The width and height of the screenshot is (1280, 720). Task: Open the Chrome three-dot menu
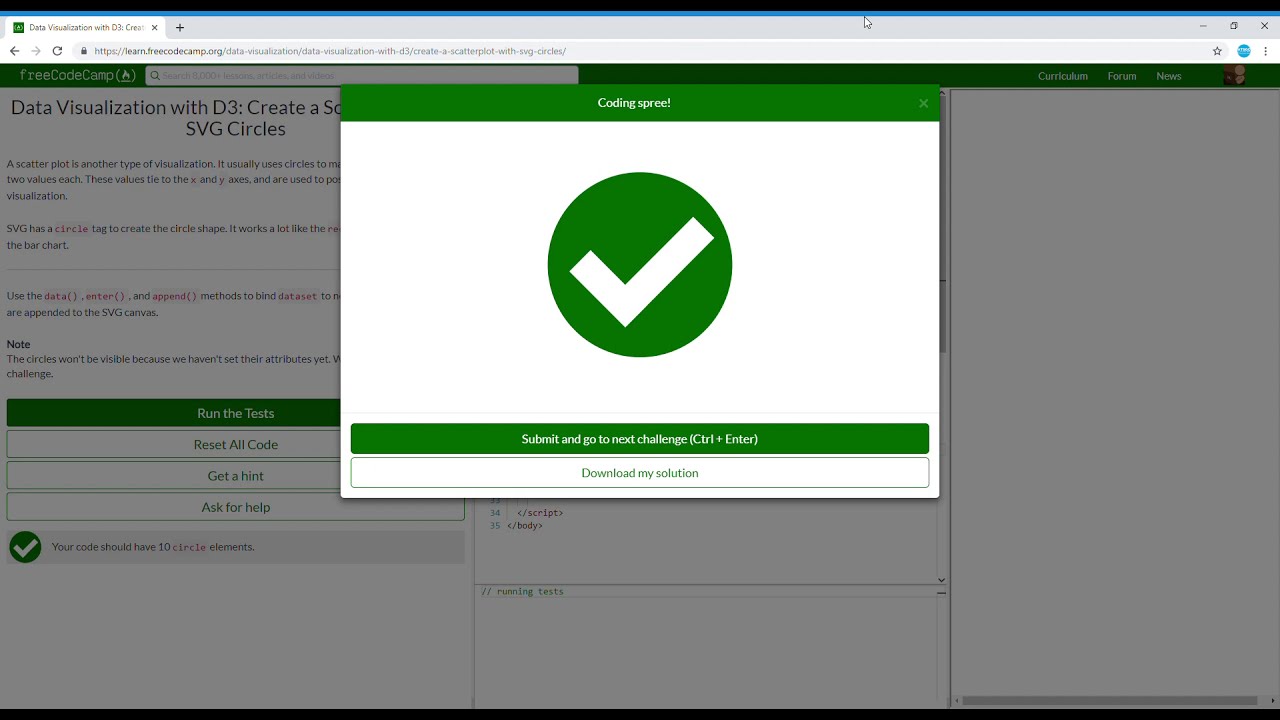[1266, 51]
